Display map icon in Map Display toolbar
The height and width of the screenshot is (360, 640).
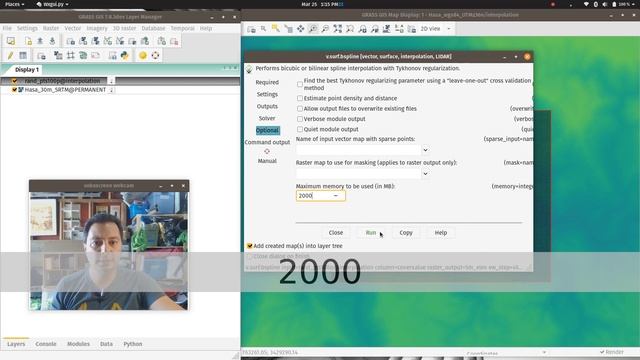251,29
